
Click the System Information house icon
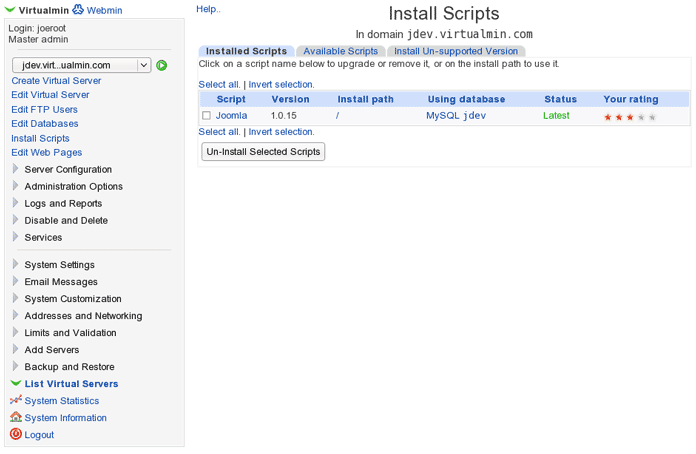coord(15,418)
